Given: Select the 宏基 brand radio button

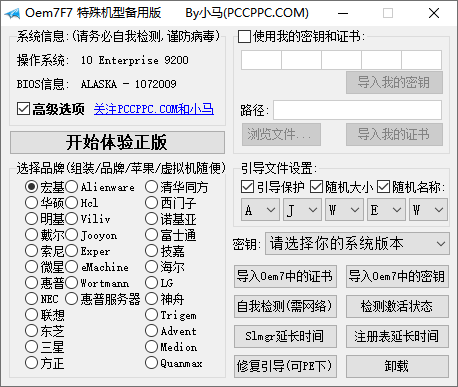Looking at the screenshot, I should pyautogui.click(x=31, y=187).
